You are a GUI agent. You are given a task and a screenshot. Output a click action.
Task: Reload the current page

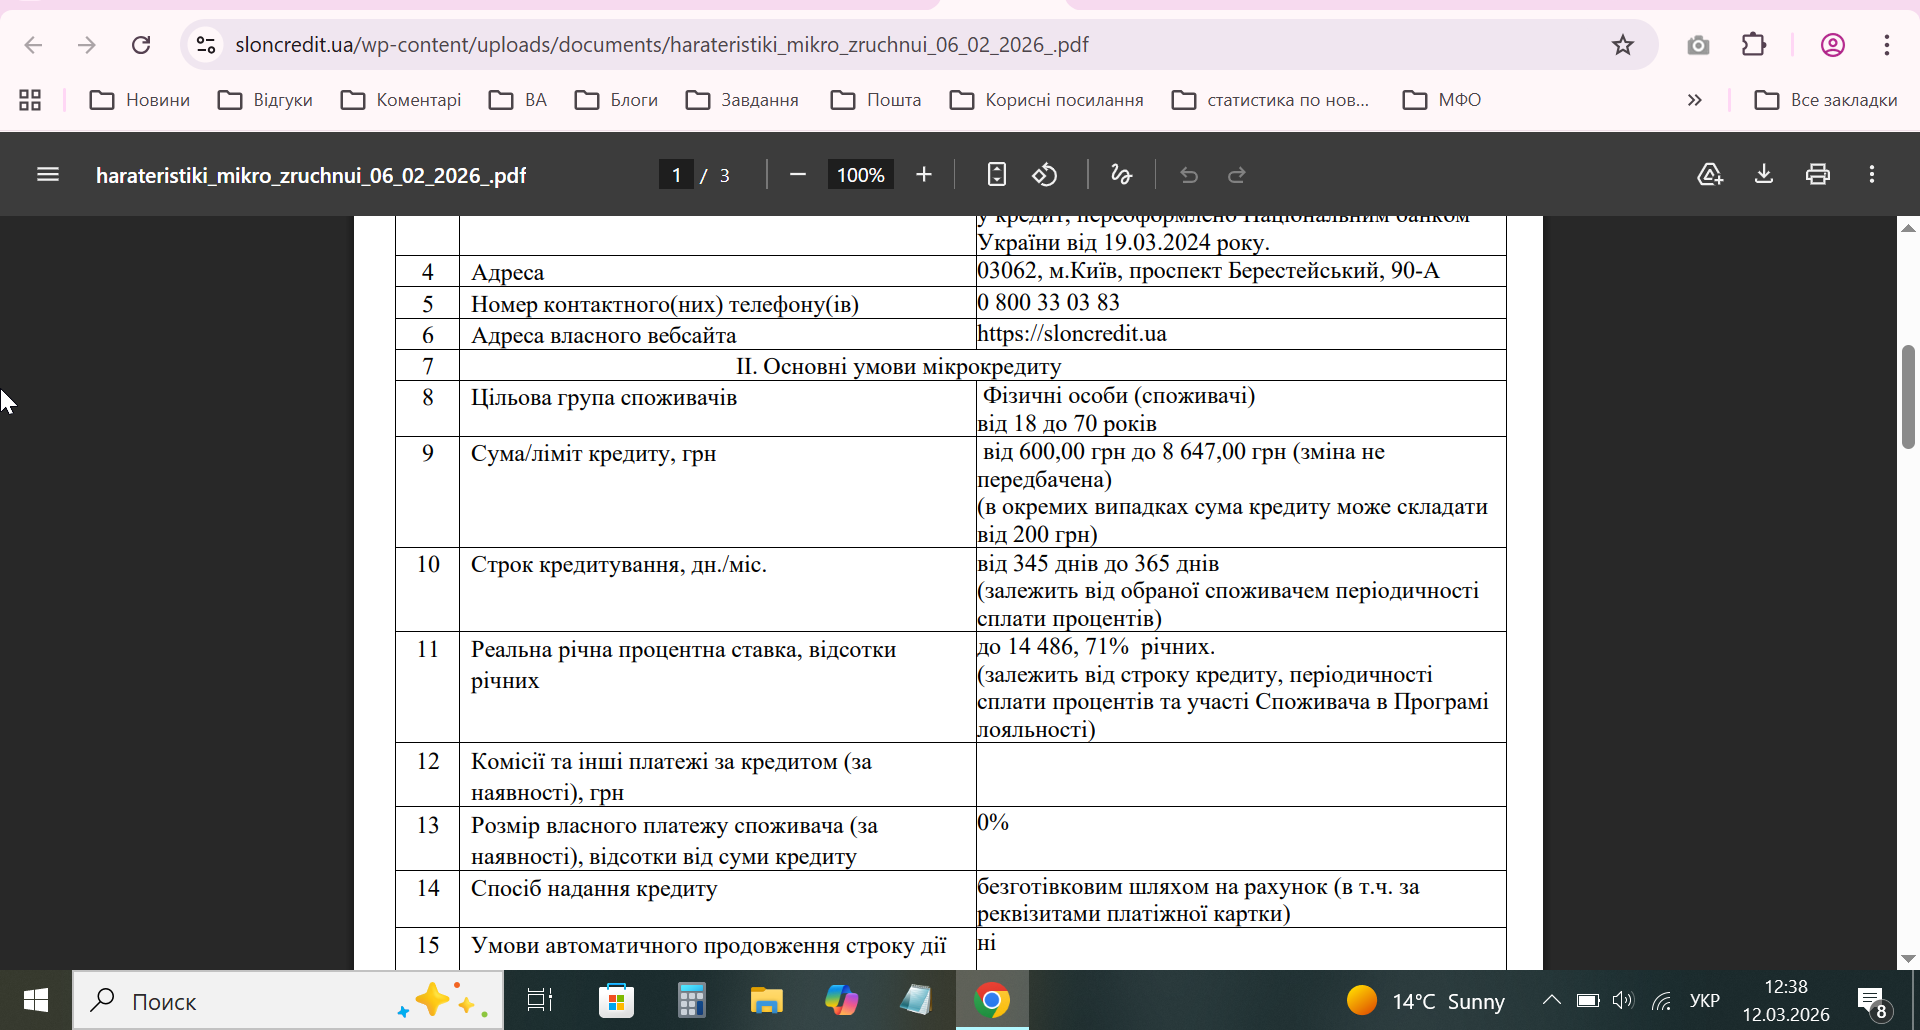pyautogui.click(x=141, y=45)
